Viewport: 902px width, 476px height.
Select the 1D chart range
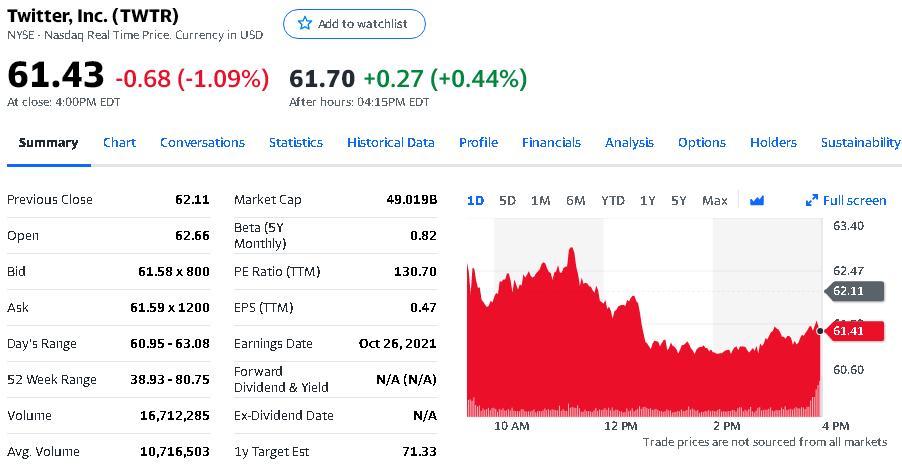point(475,200)
